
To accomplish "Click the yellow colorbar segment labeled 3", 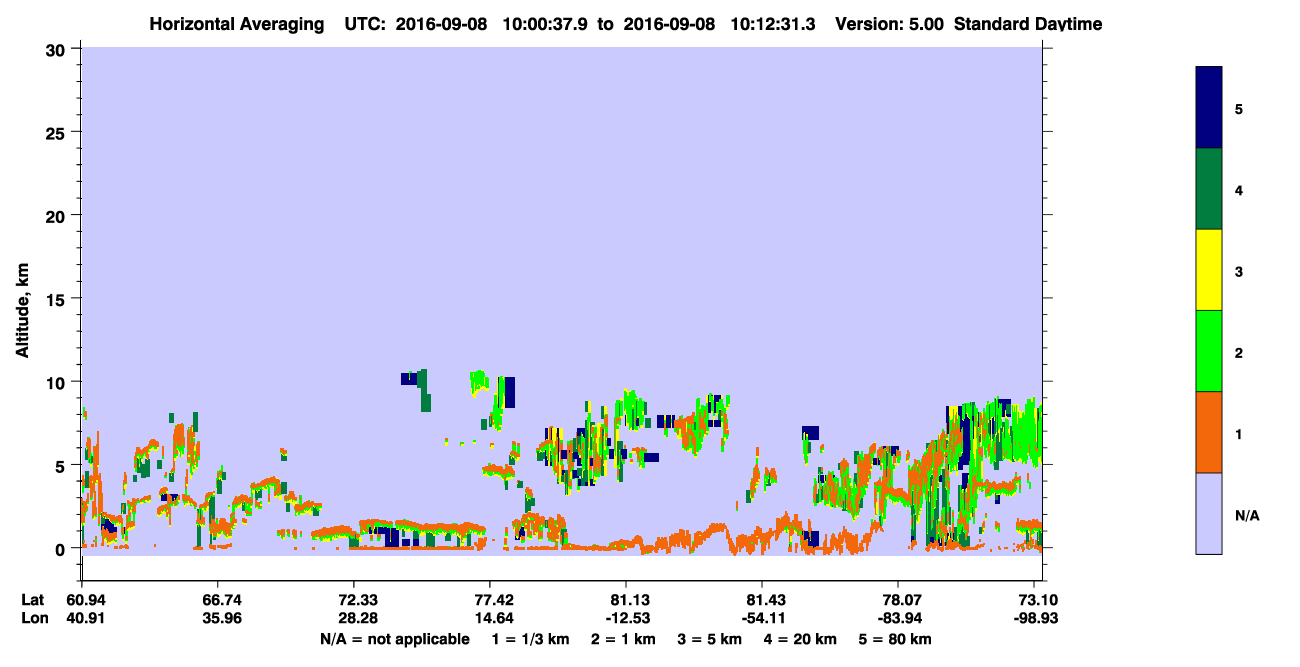I will (x=1208, y=270).
